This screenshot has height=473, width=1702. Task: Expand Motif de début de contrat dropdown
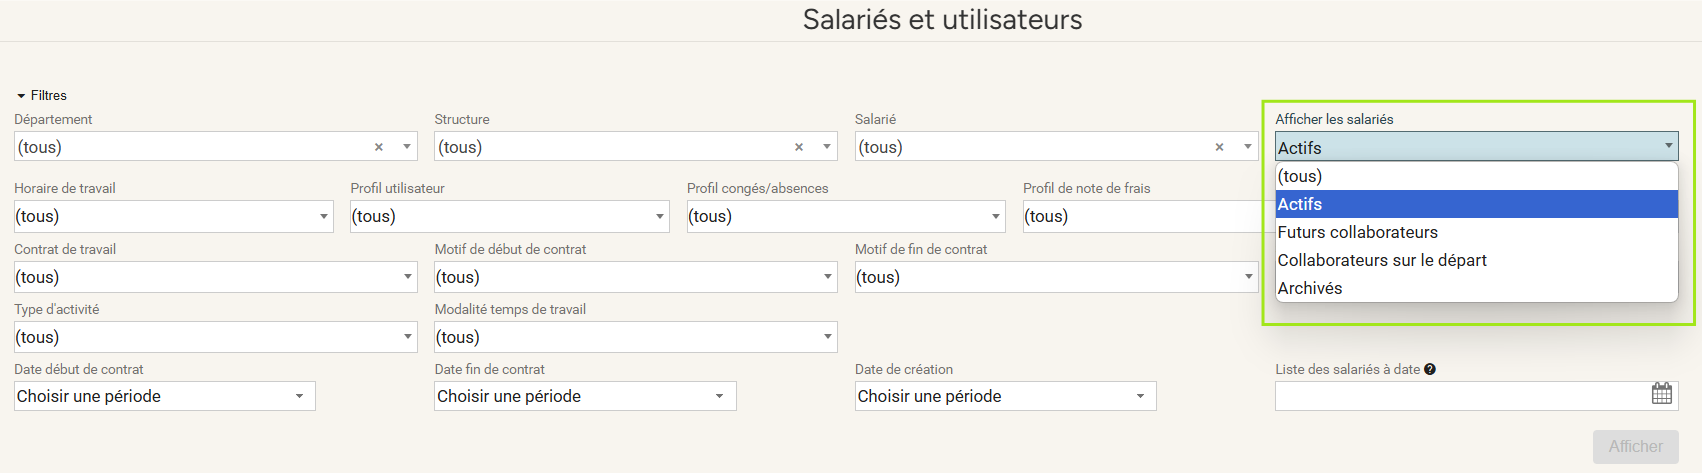coord(635,277)
